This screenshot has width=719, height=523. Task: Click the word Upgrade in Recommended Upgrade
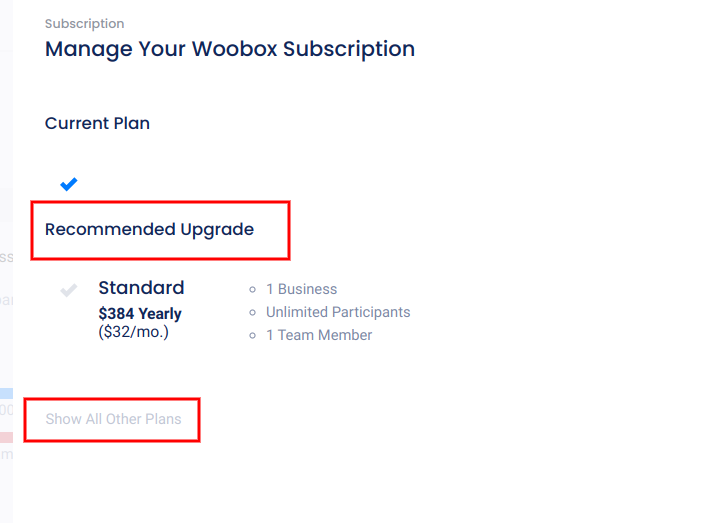tap(217, 230)
